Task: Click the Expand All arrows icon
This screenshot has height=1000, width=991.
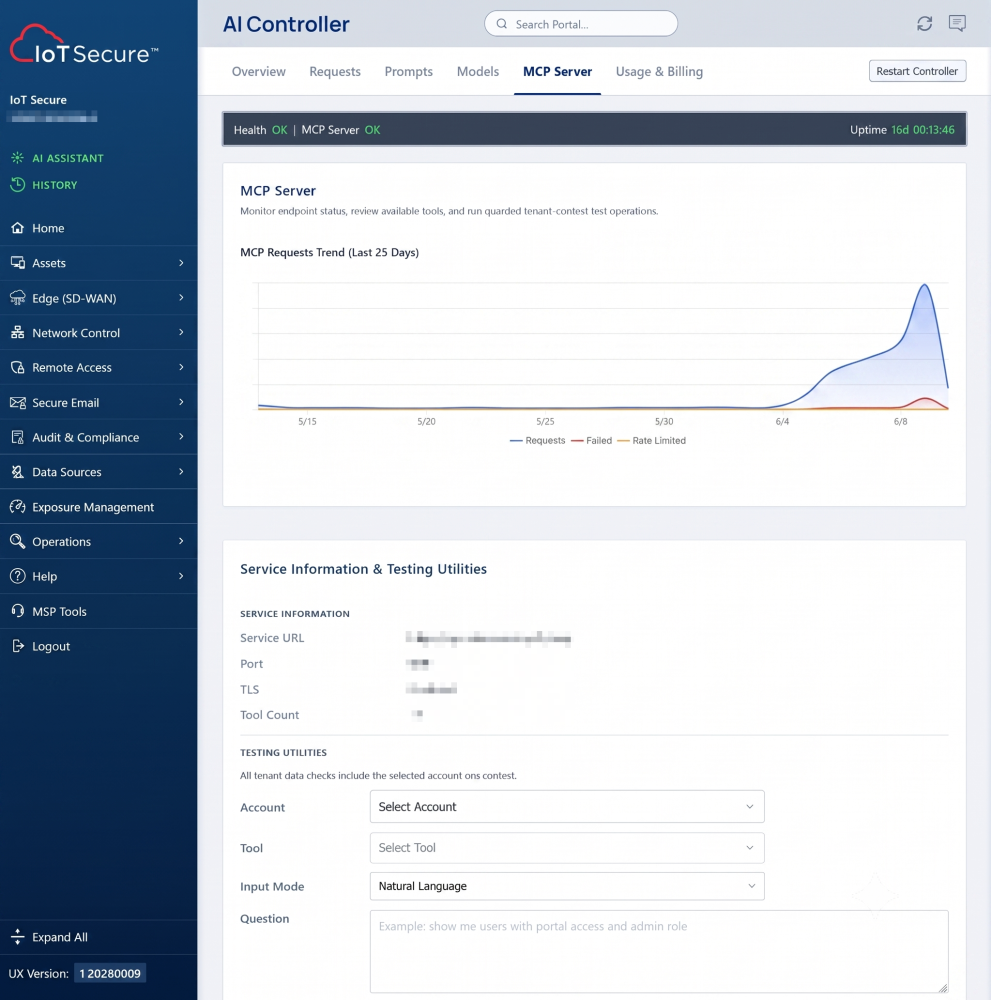Action: [x=18, y=937]
